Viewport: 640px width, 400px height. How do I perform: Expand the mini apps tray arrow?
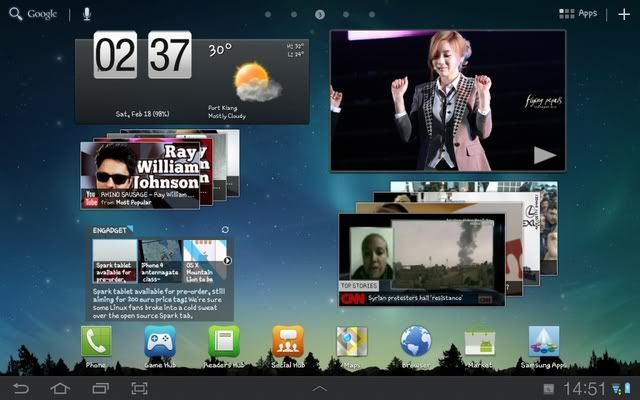tap(320, 387)
